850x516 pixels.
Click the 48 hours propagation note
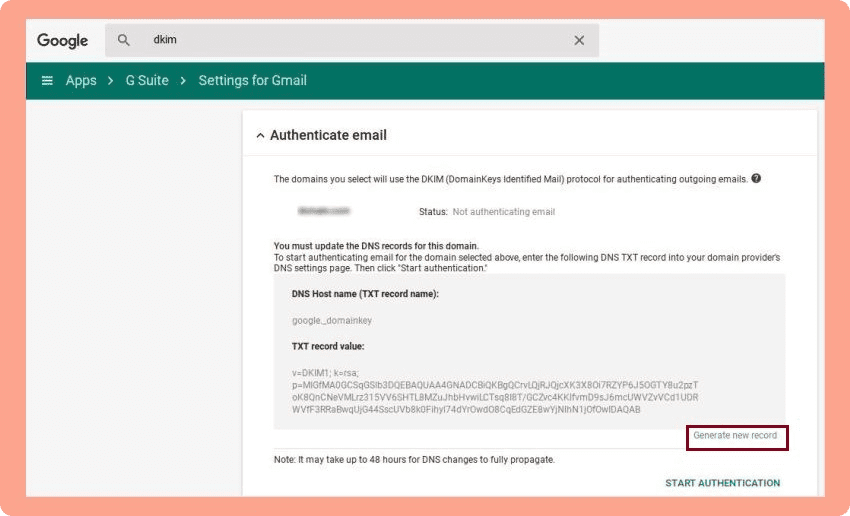(x=414, y=460)
